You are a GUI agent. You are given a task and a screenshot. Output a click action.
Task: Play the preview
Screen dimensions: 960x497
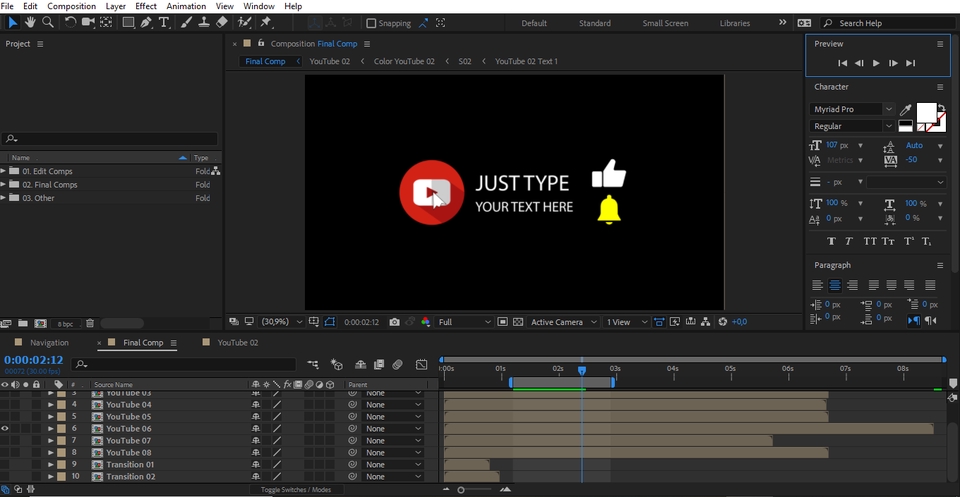[876, 63]
